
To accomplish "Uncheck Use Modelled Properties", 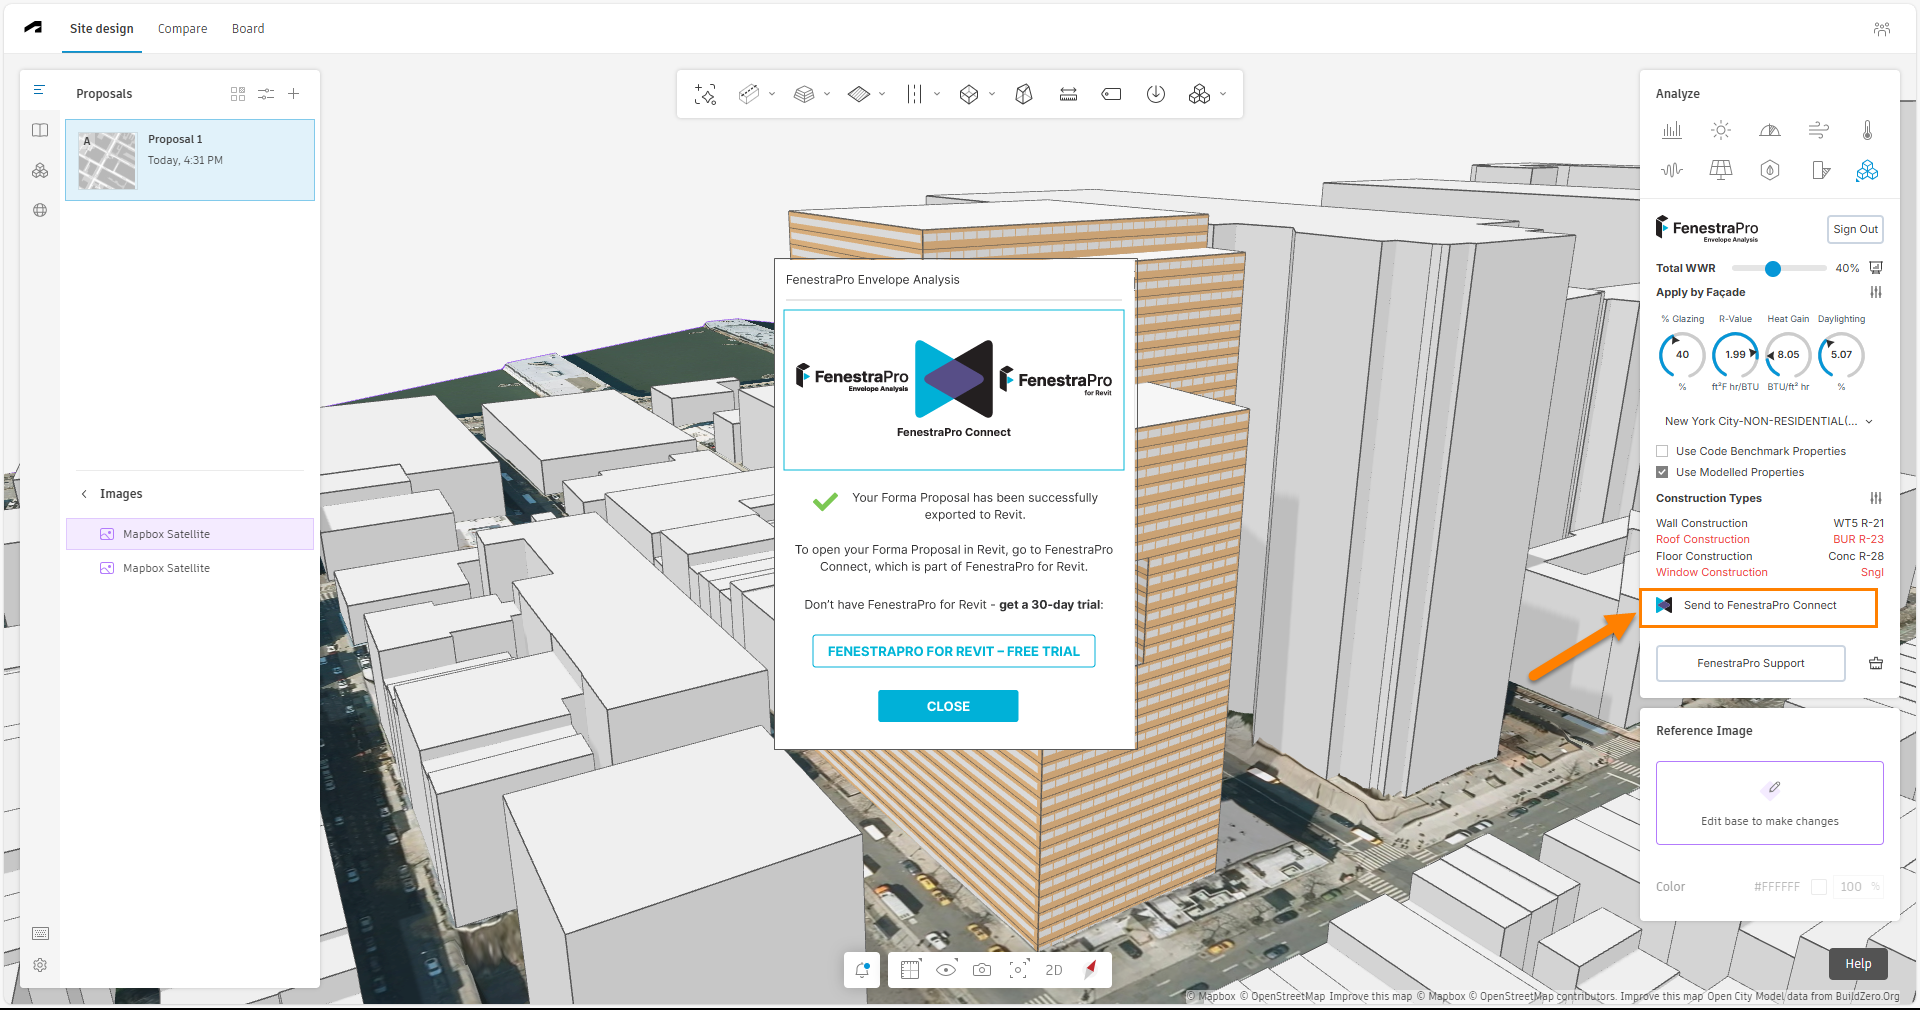I will click(1662, 472).
